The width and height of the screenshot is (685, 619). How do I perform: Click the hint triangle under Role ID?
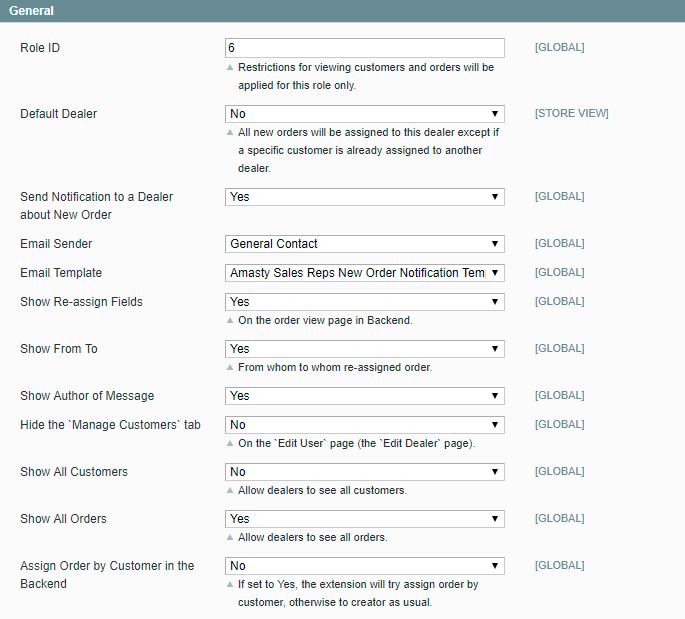230,68
